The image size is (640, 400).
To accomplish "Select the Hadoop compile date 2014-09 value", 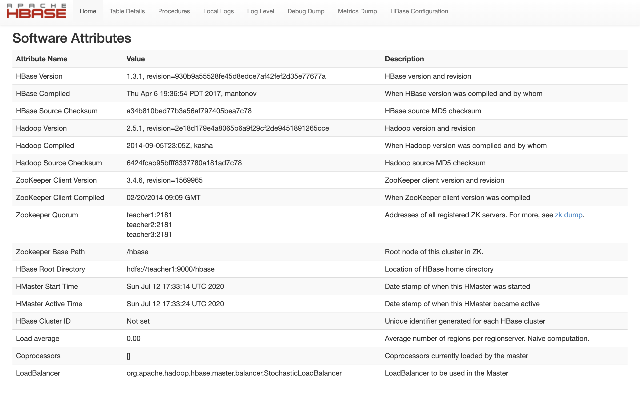I will pyautogui.click(x=170, y=145).
